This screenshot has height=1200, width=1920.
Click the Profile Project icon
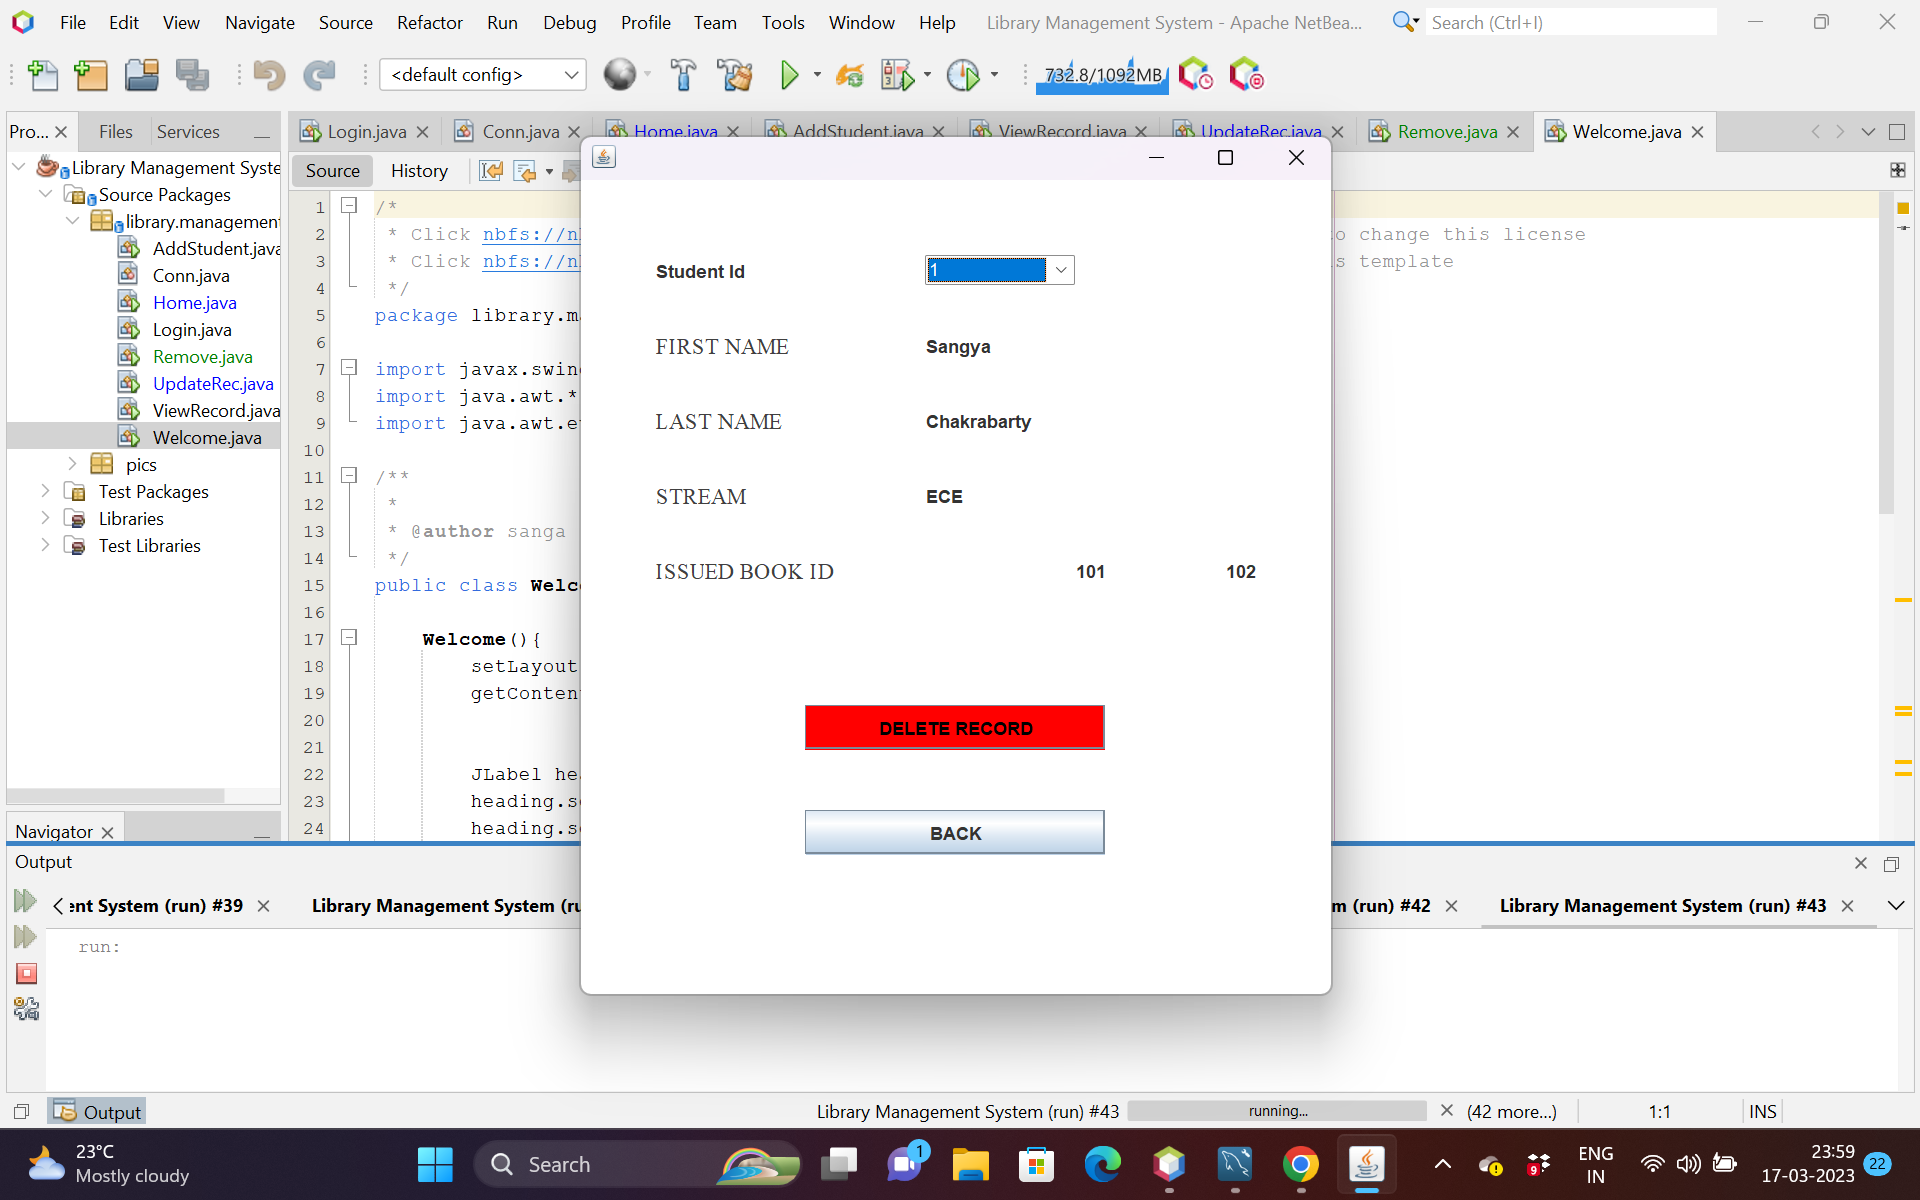[963, 75]
